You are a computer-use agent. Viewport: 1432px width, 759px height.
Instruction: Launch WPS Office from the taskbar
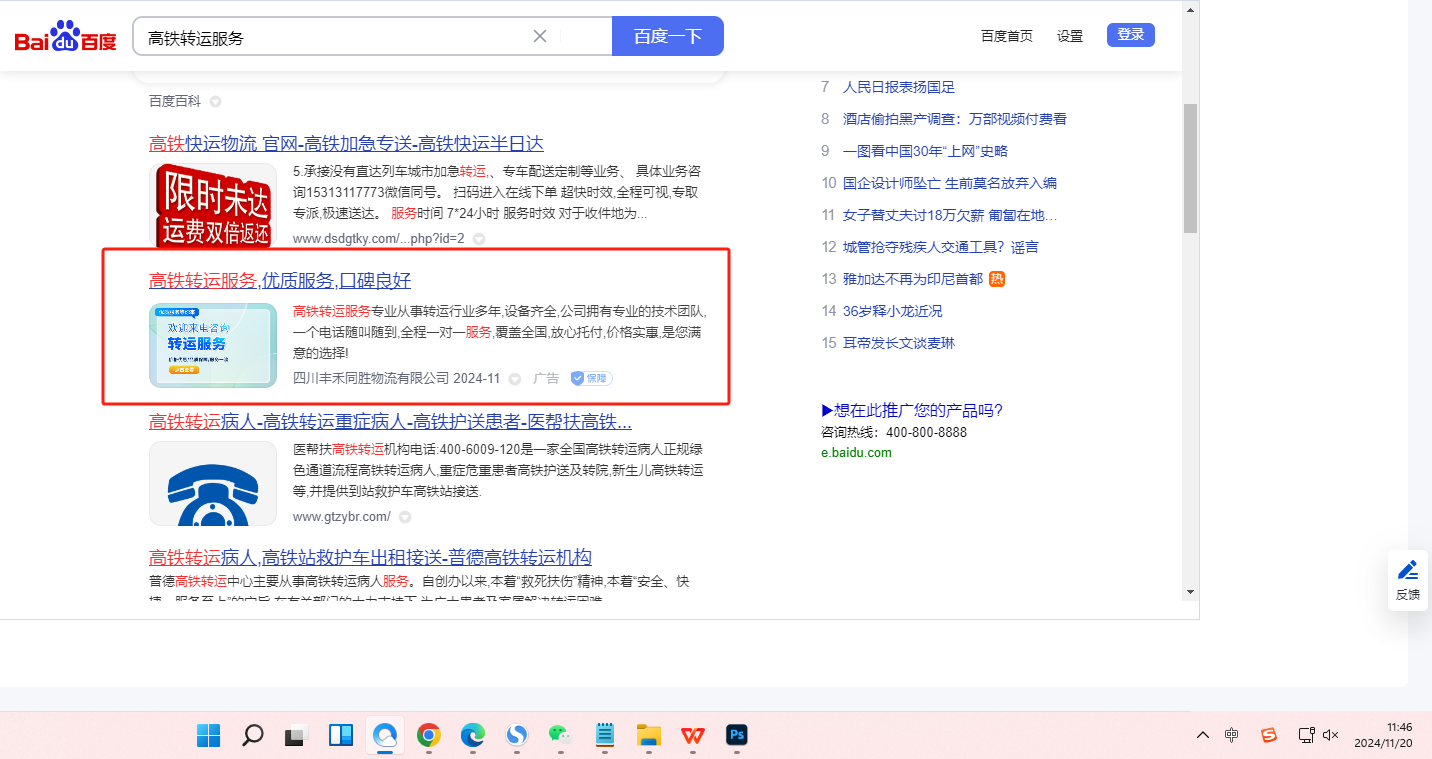[693, 736]
